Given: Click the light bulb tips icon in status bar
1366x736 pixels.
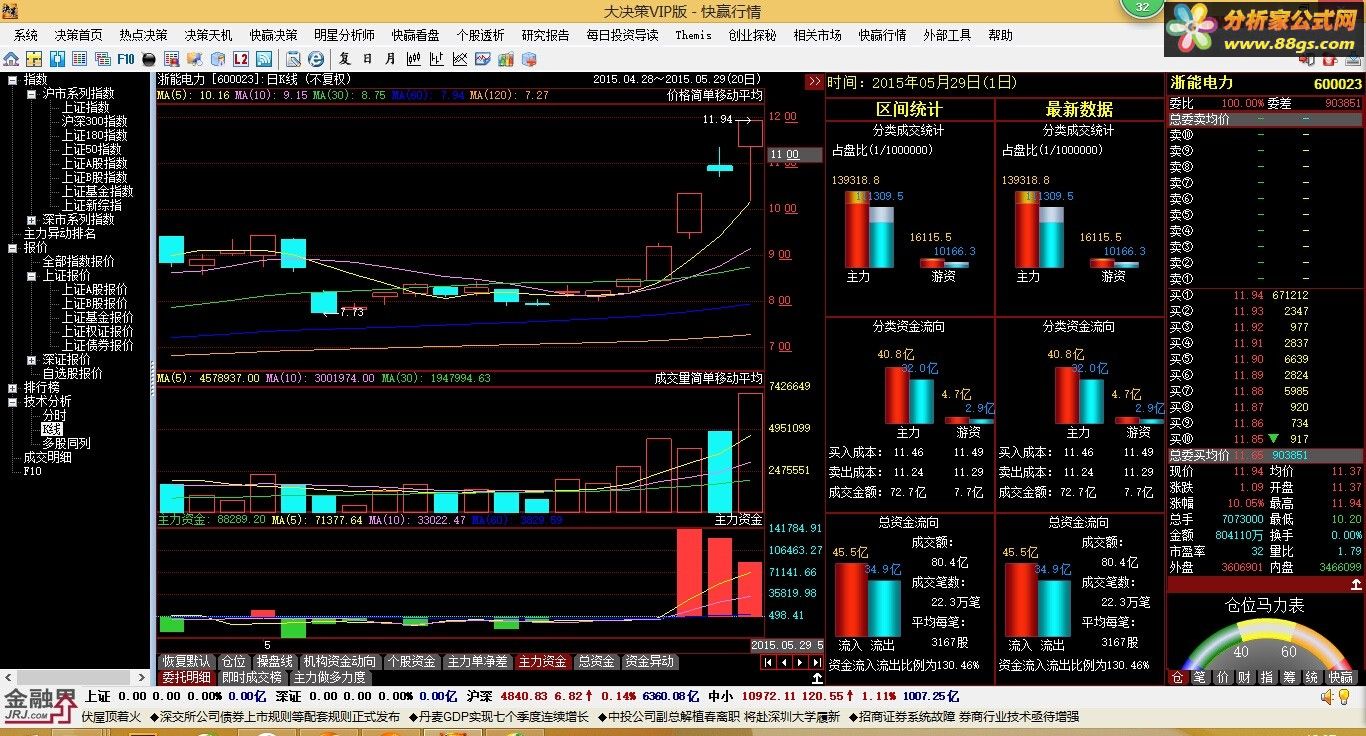Looking at the screenshot, I should point(1346,697).
